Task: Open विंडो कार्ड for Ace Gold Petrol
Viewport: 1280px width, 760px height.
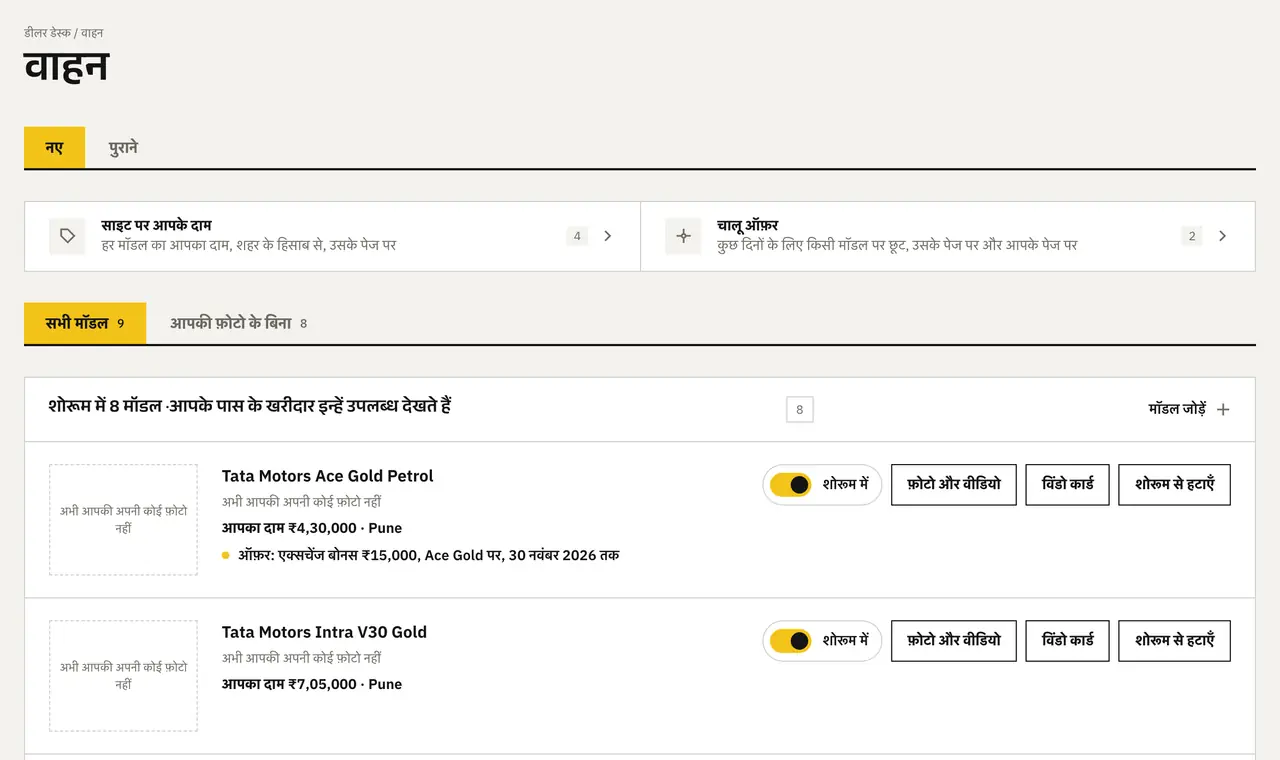Action: pos(1068,485)
